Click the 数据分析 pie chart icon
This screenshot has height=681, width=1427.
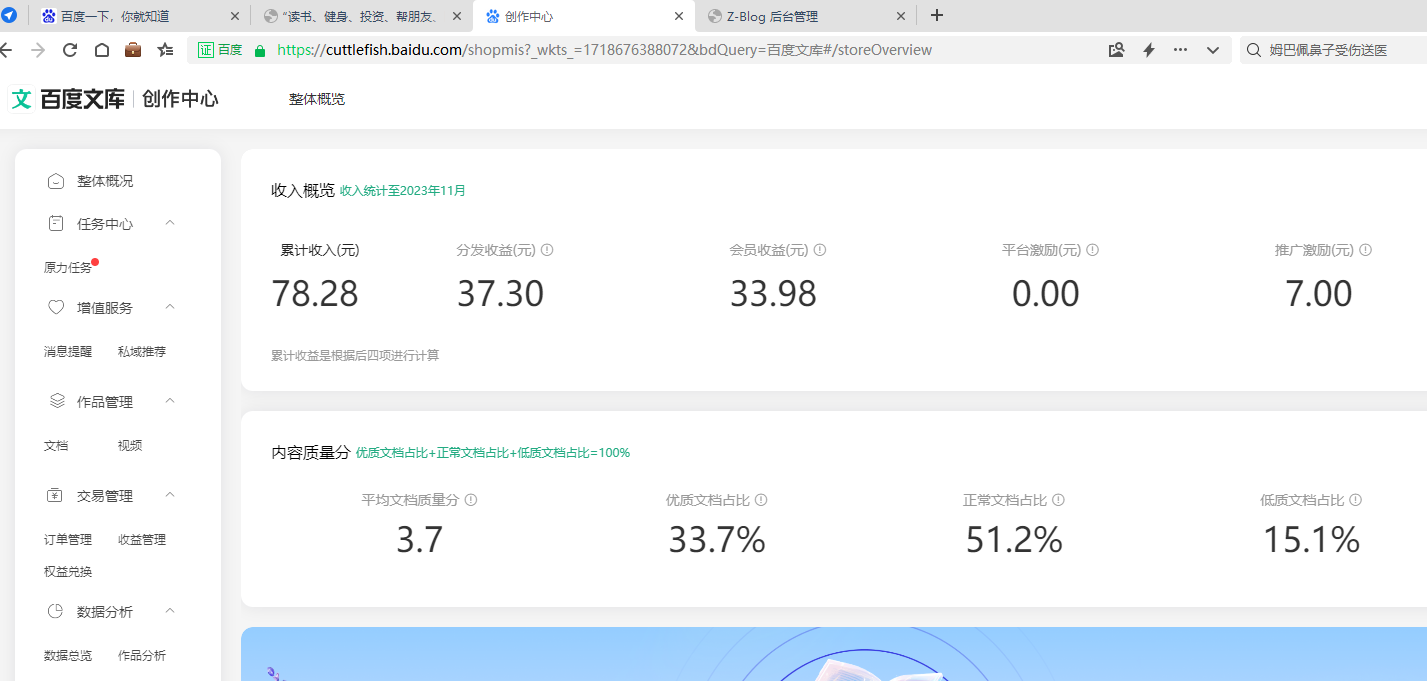[56, 611]
